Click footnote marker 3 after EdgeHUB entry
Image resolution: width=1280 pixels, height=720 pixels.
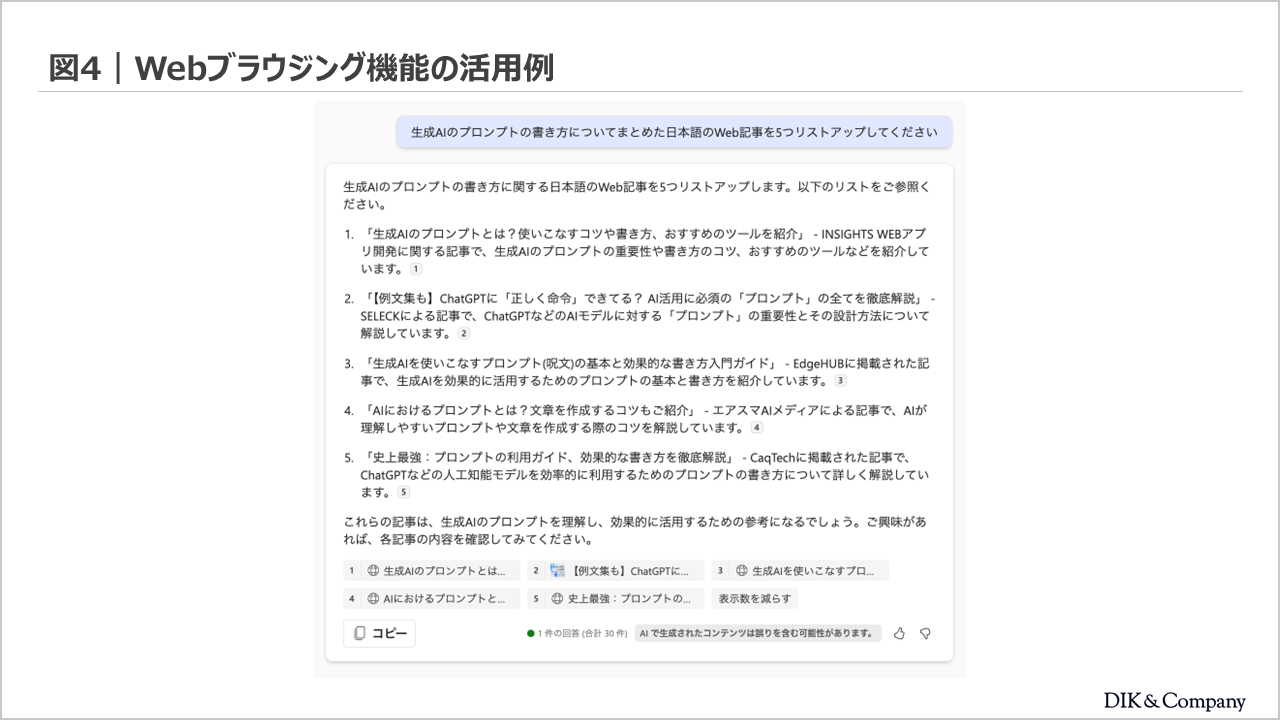pos(840,380)
